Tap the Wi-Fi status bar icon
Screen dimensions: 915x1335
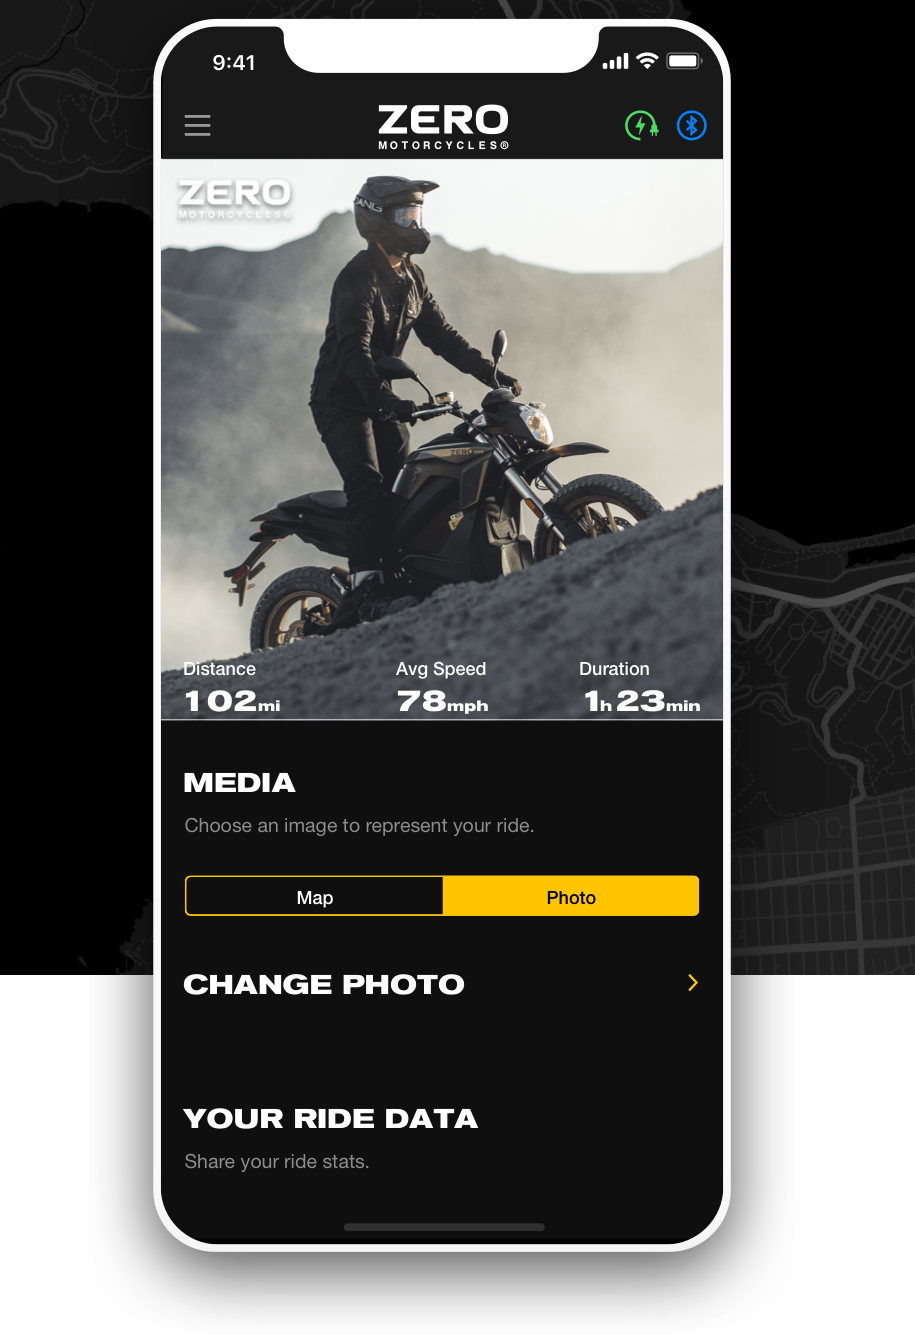(647, 61)
